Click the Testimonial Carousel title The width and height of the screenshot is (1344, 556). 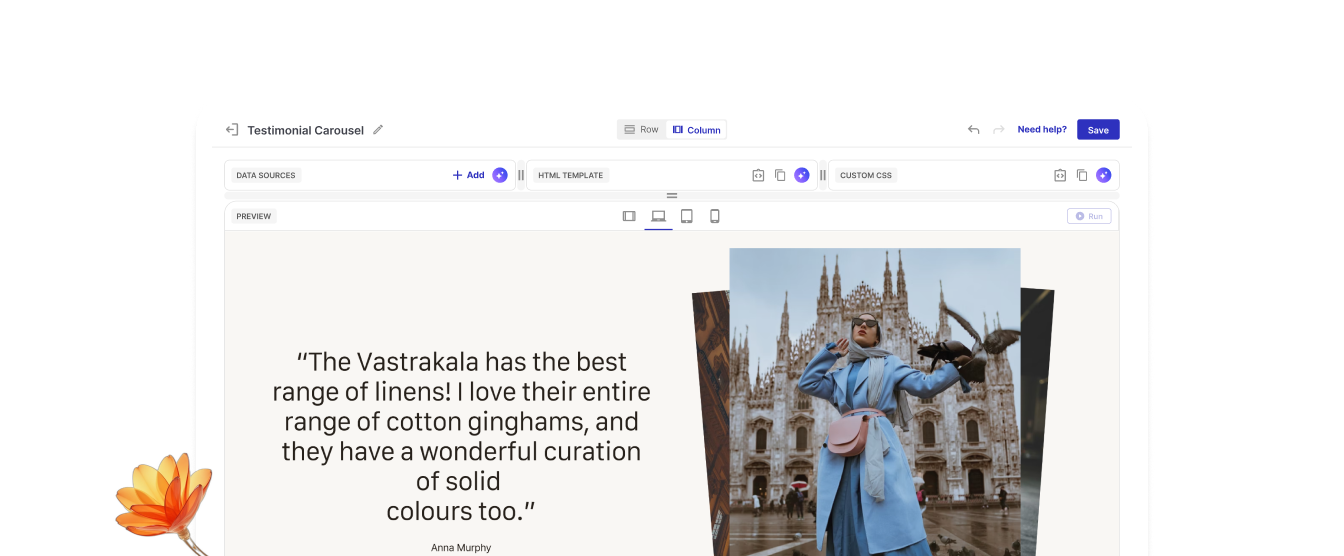306,130
